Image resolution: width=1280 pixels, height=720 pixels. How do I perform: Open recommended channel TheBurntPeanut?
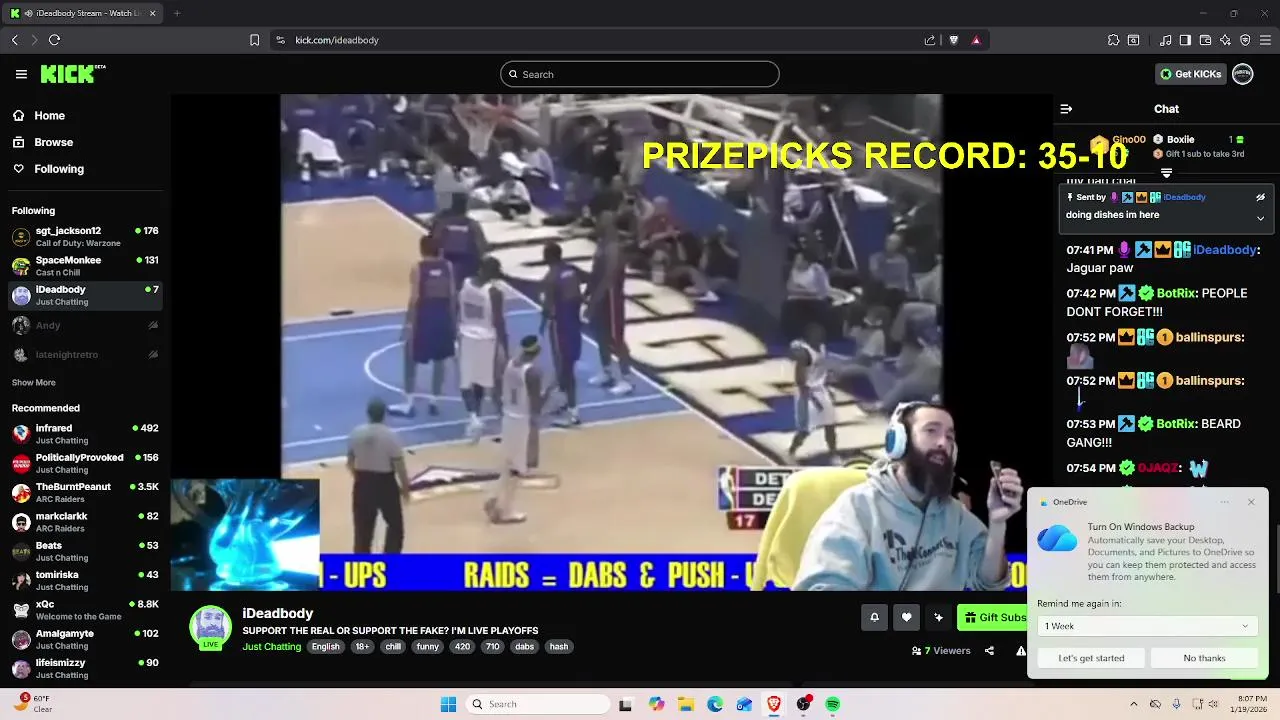pos(85,493)
